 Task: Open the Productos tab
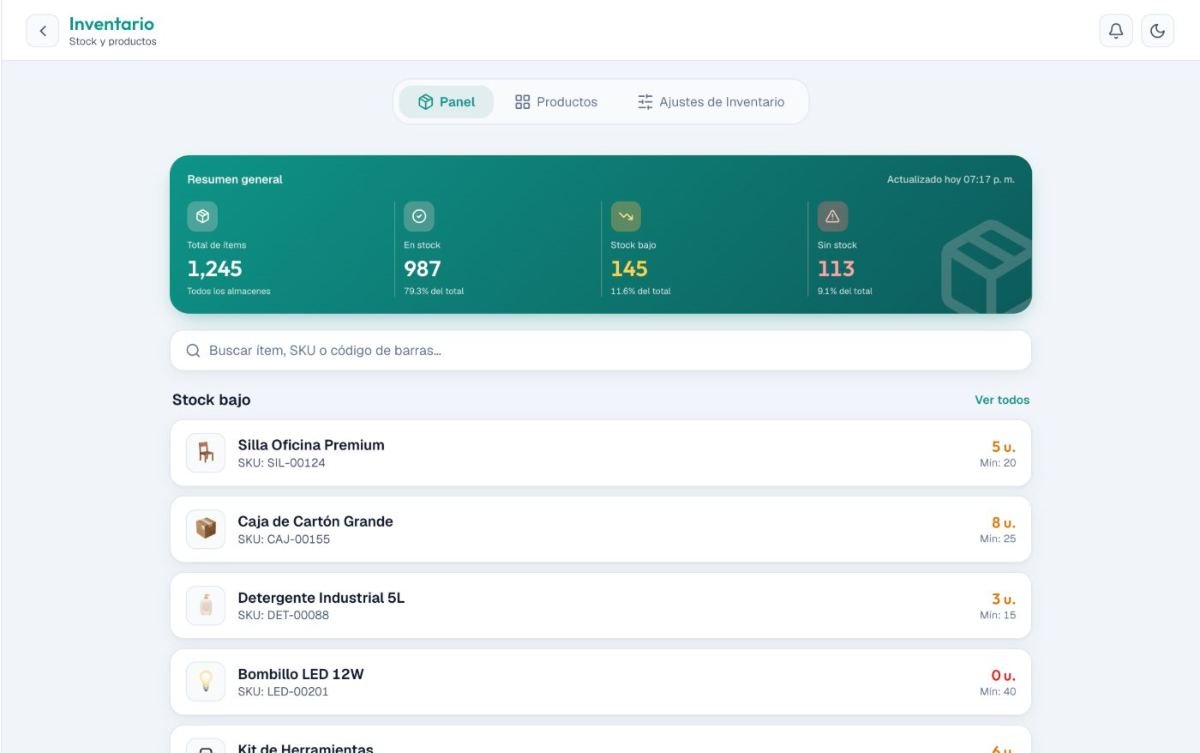(556, 102)
